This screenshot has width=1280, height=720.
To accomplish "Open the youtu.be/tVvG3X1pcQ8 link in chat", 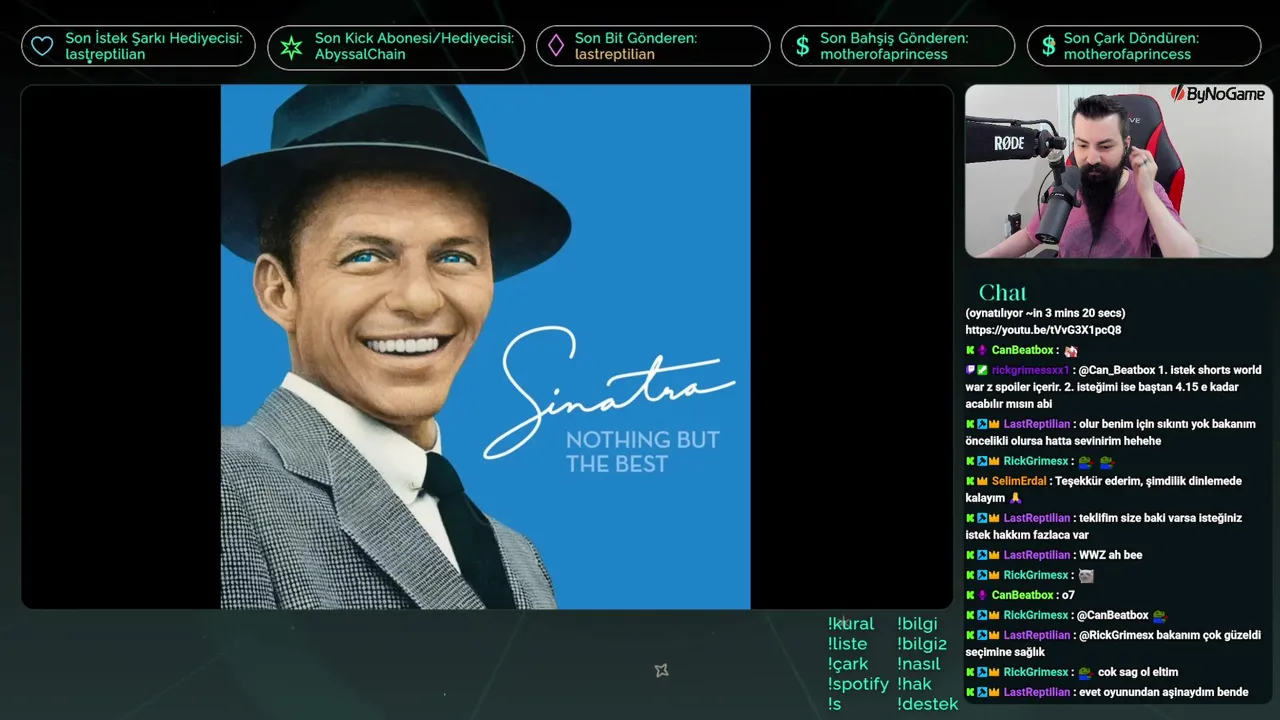I will [x=1043, y=330].
